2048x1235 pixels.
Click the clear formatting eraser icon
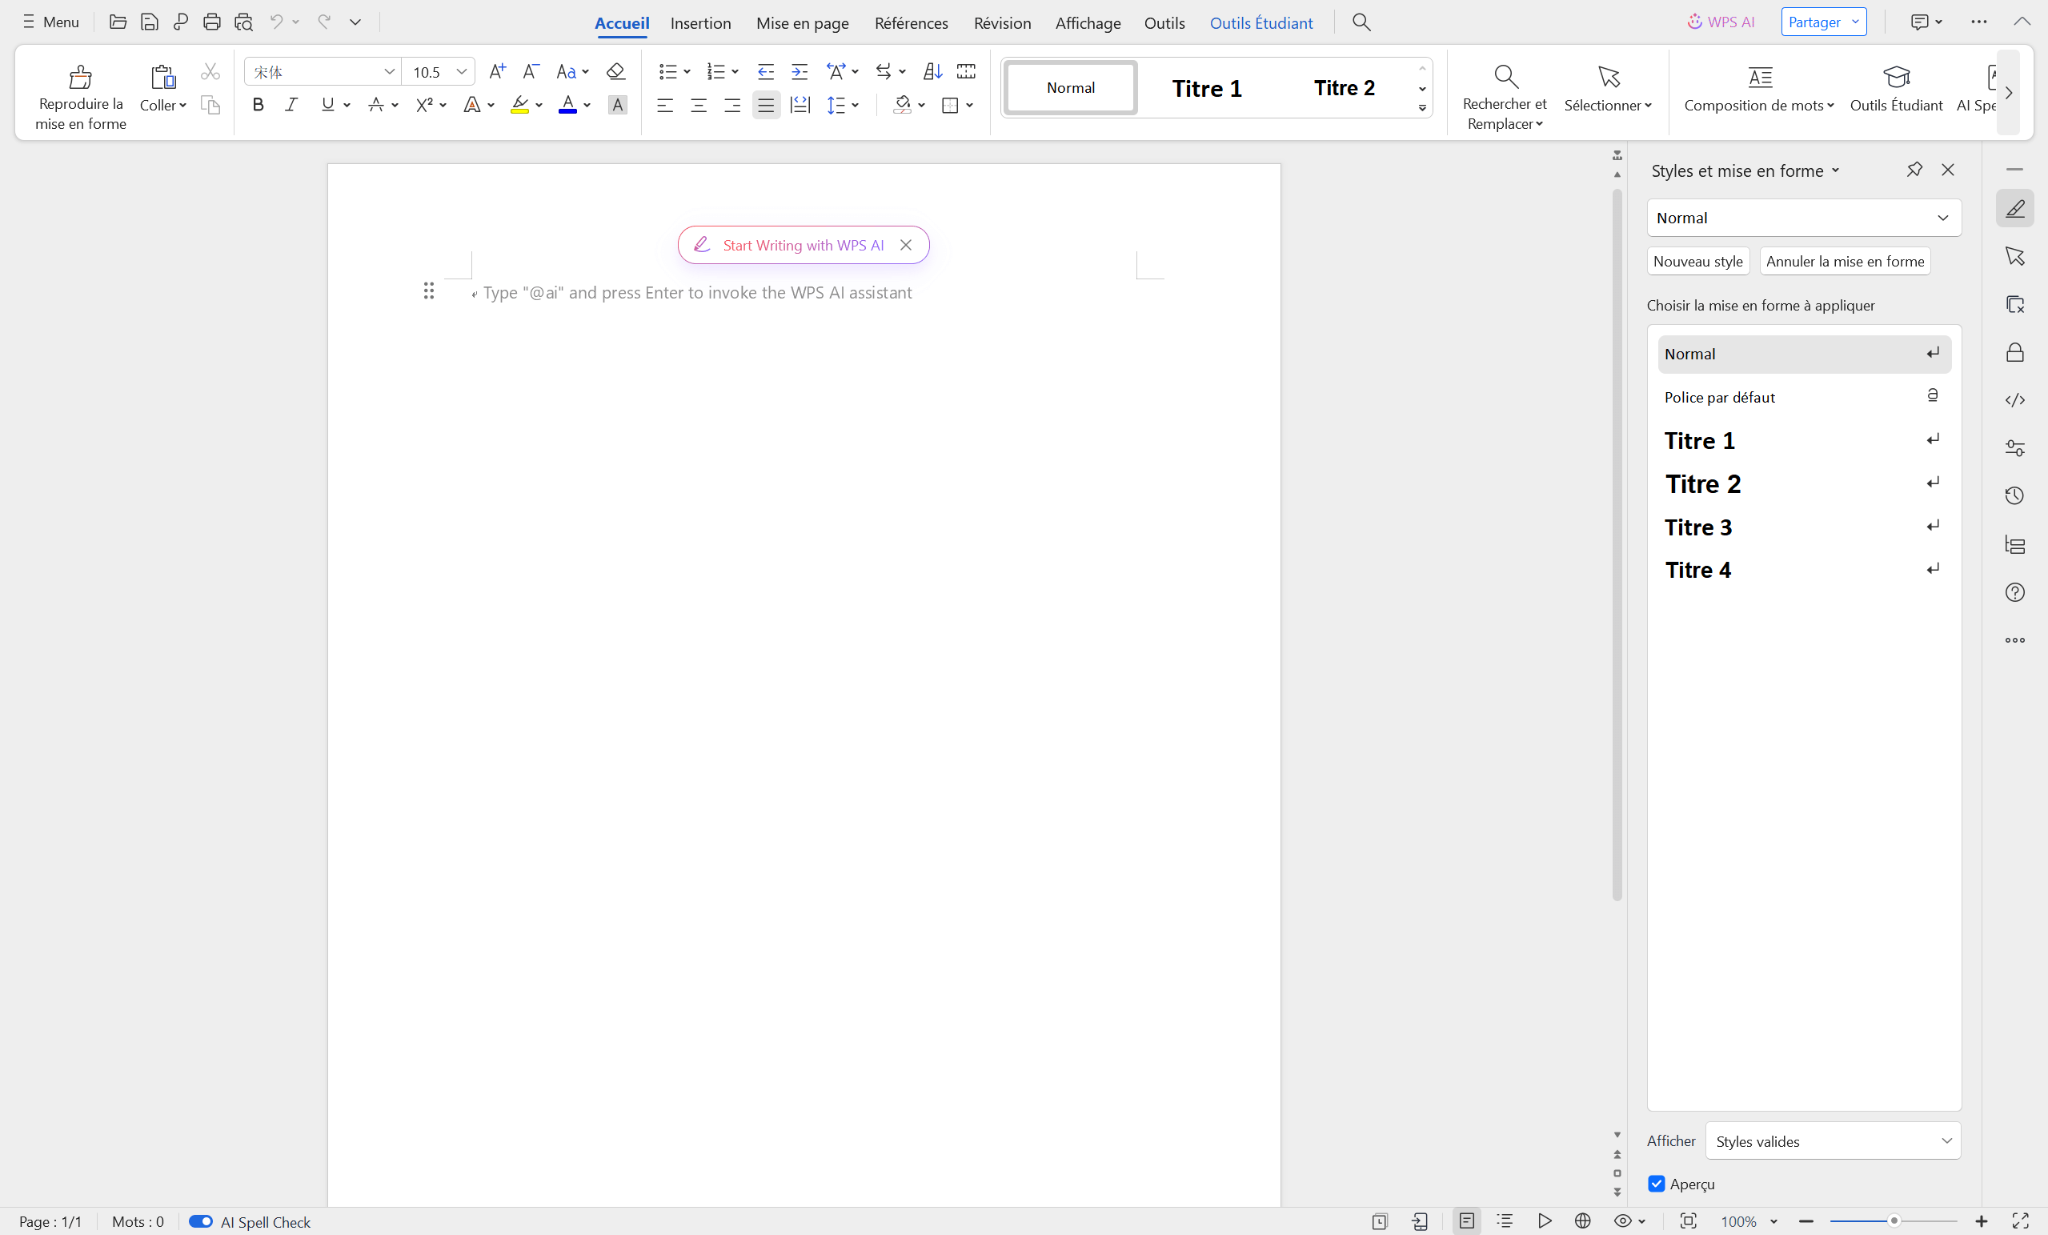pos(616,71)
